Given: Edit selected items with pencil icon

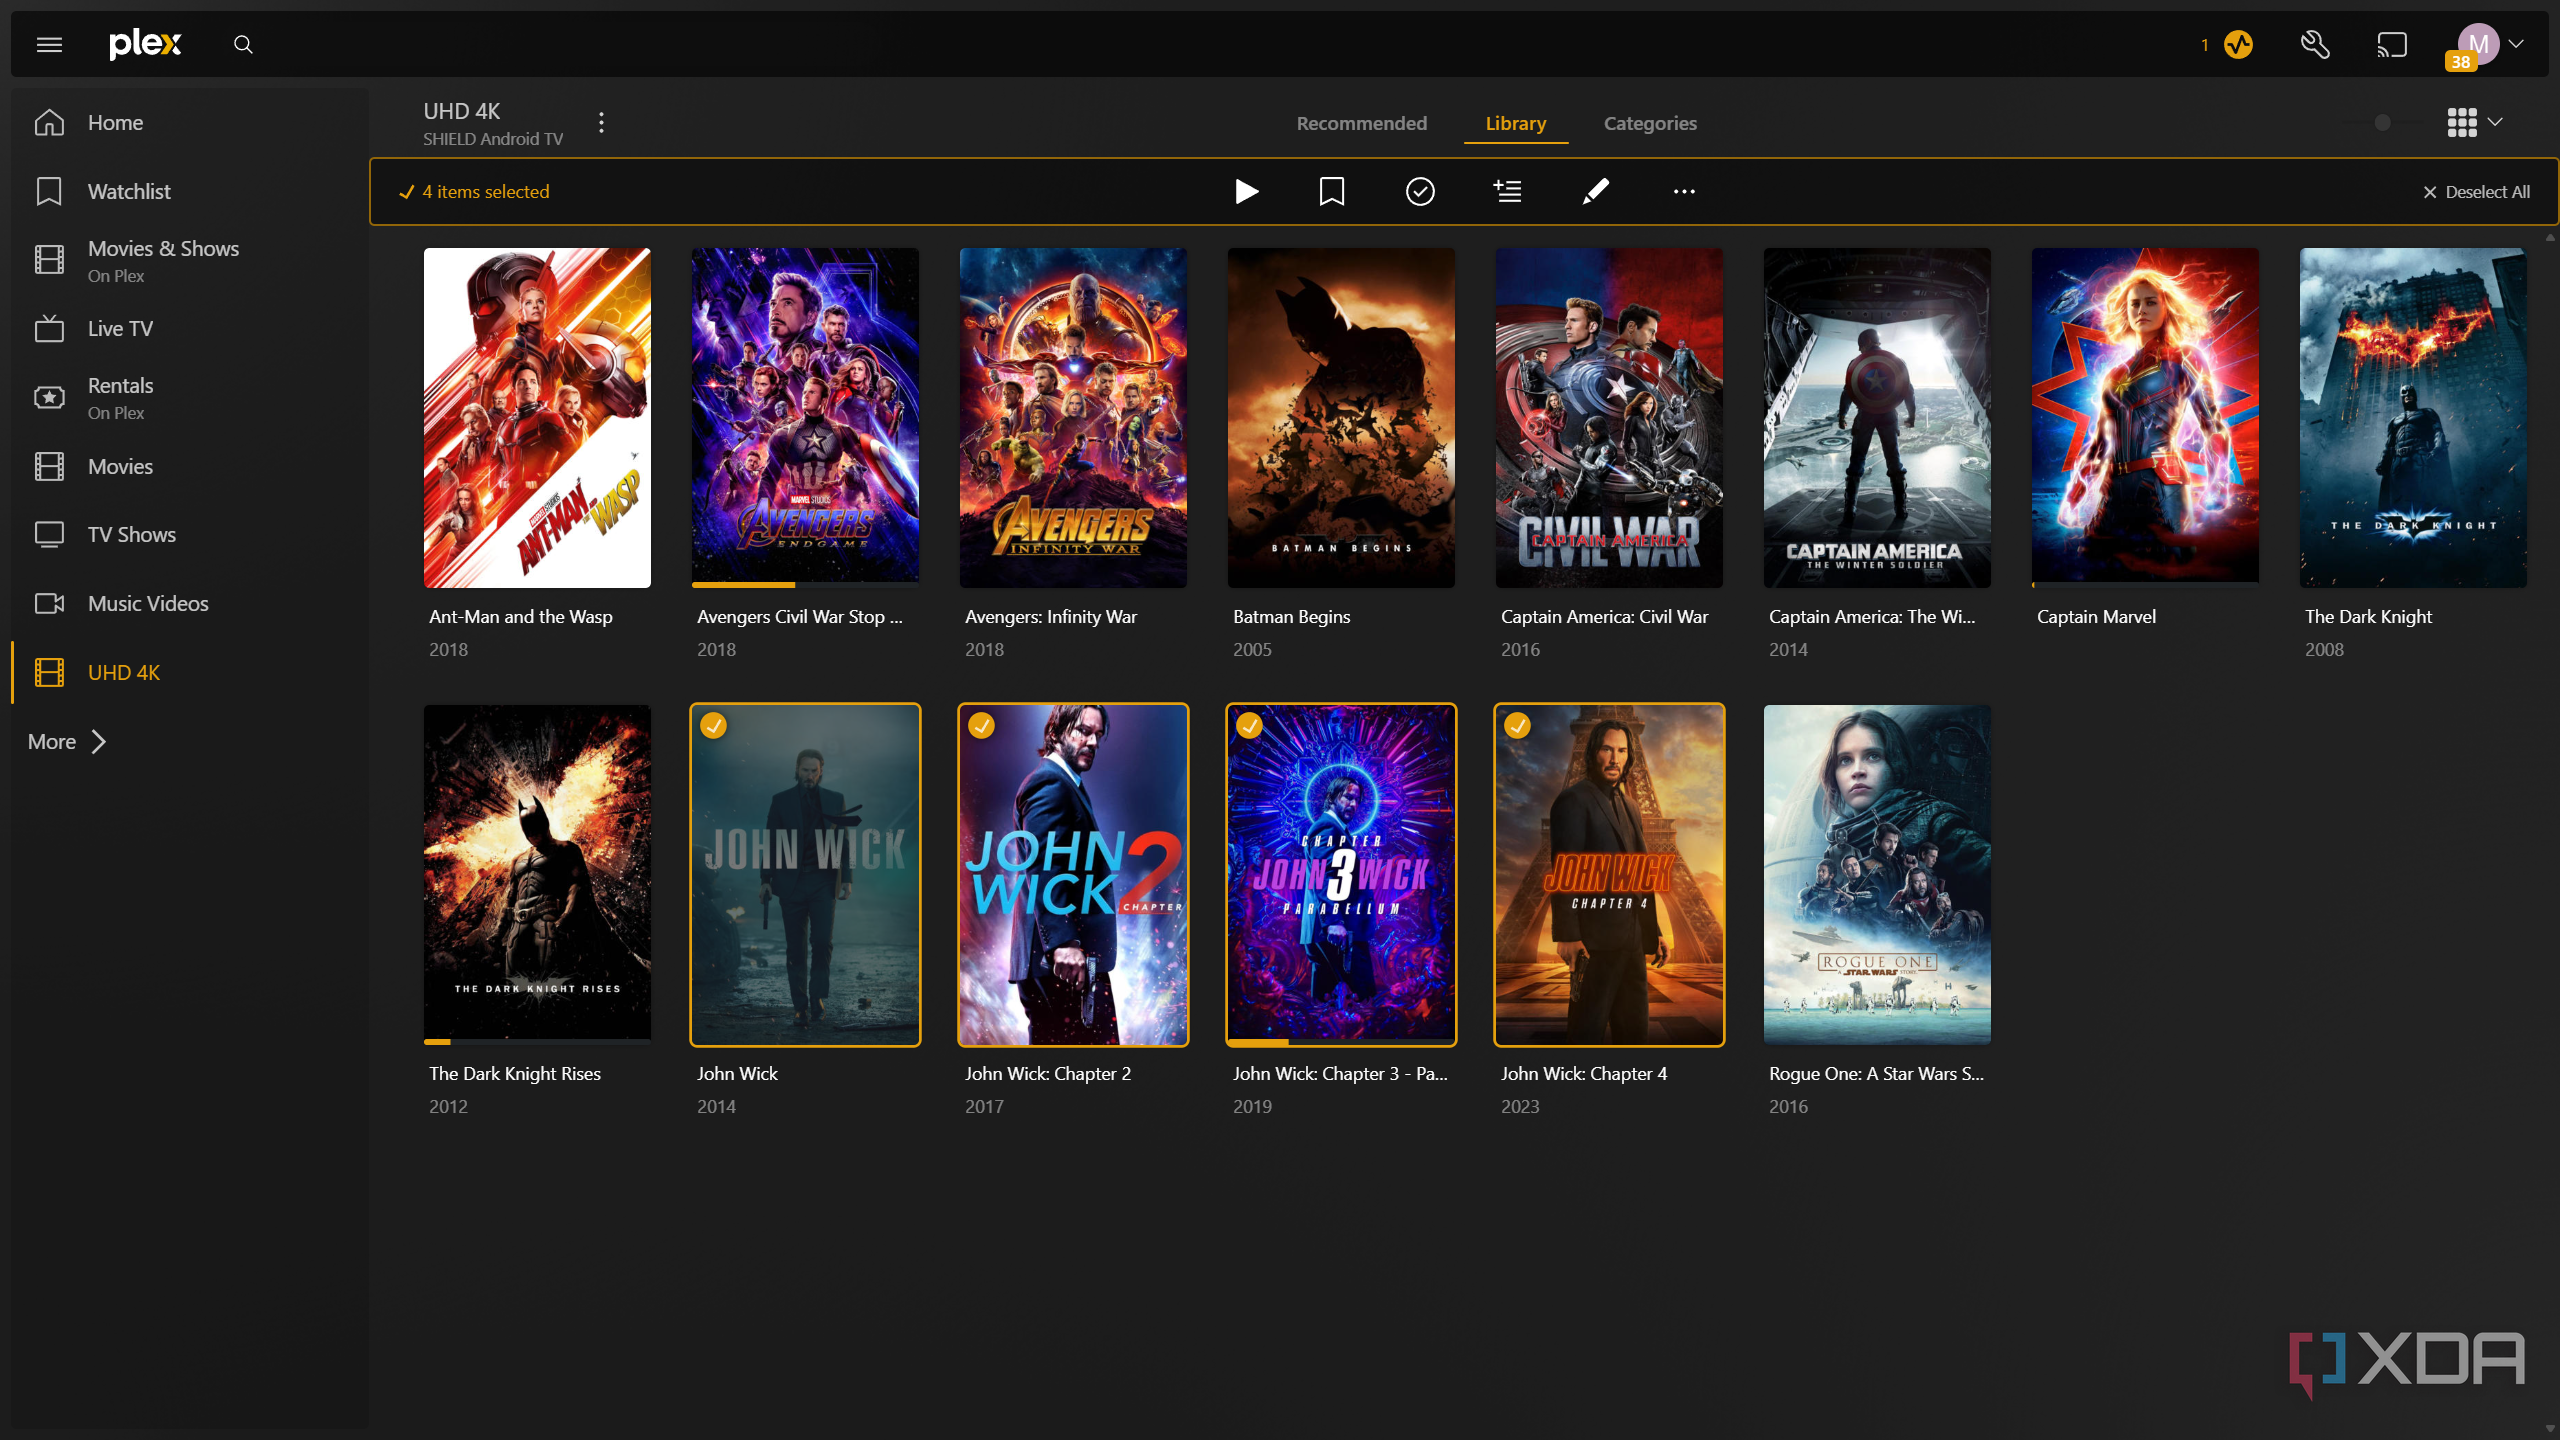Looking at the screenshot, I should click(1595, 191).
